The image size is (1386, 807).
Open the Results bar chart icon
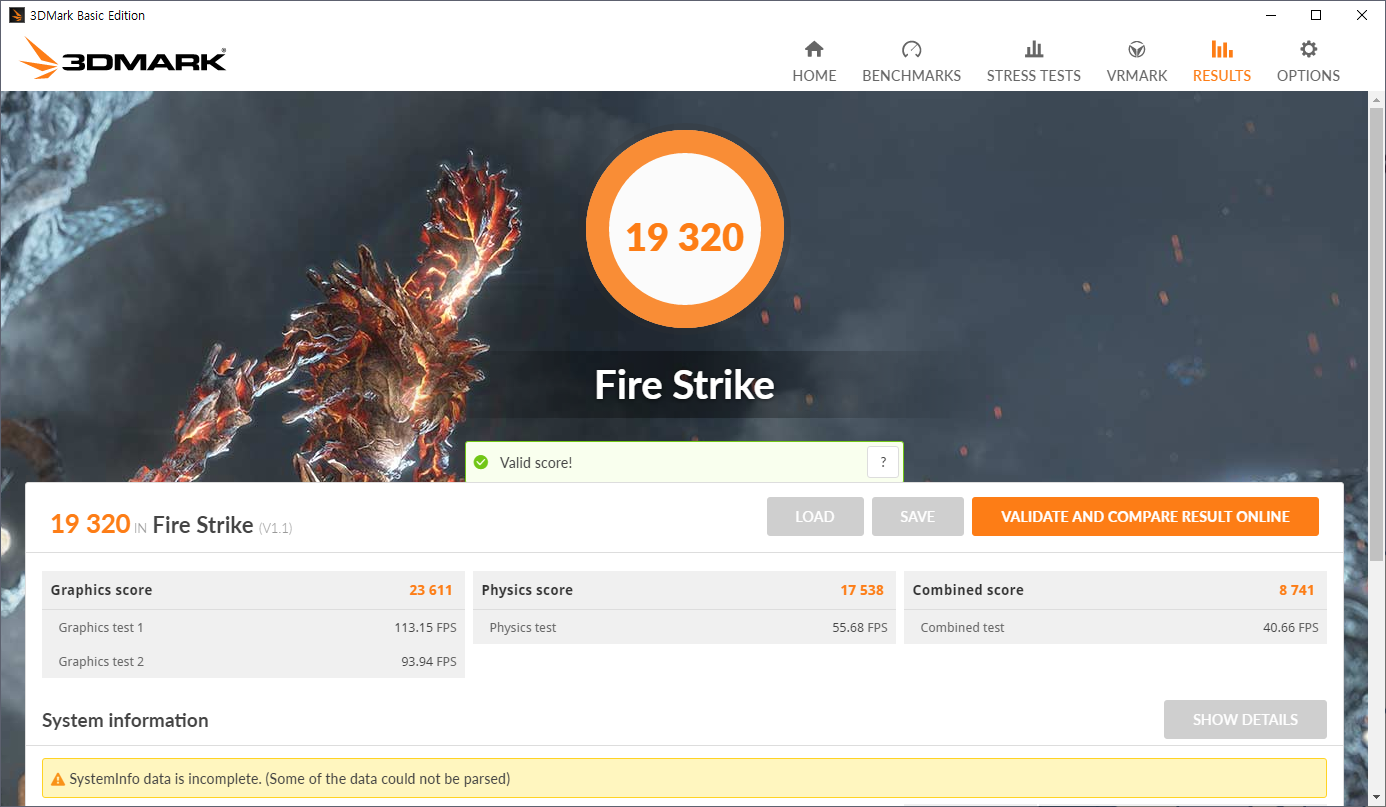click(1222, 49)
